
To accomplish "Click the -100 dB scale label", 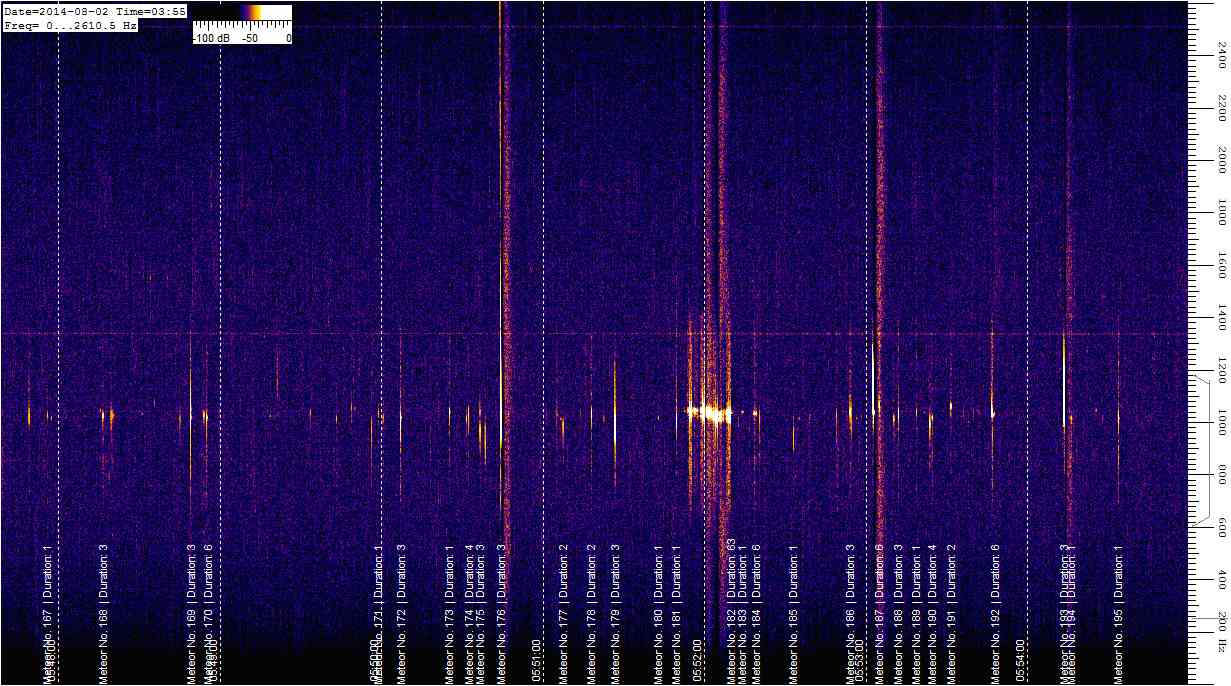I will click(212, 38).
